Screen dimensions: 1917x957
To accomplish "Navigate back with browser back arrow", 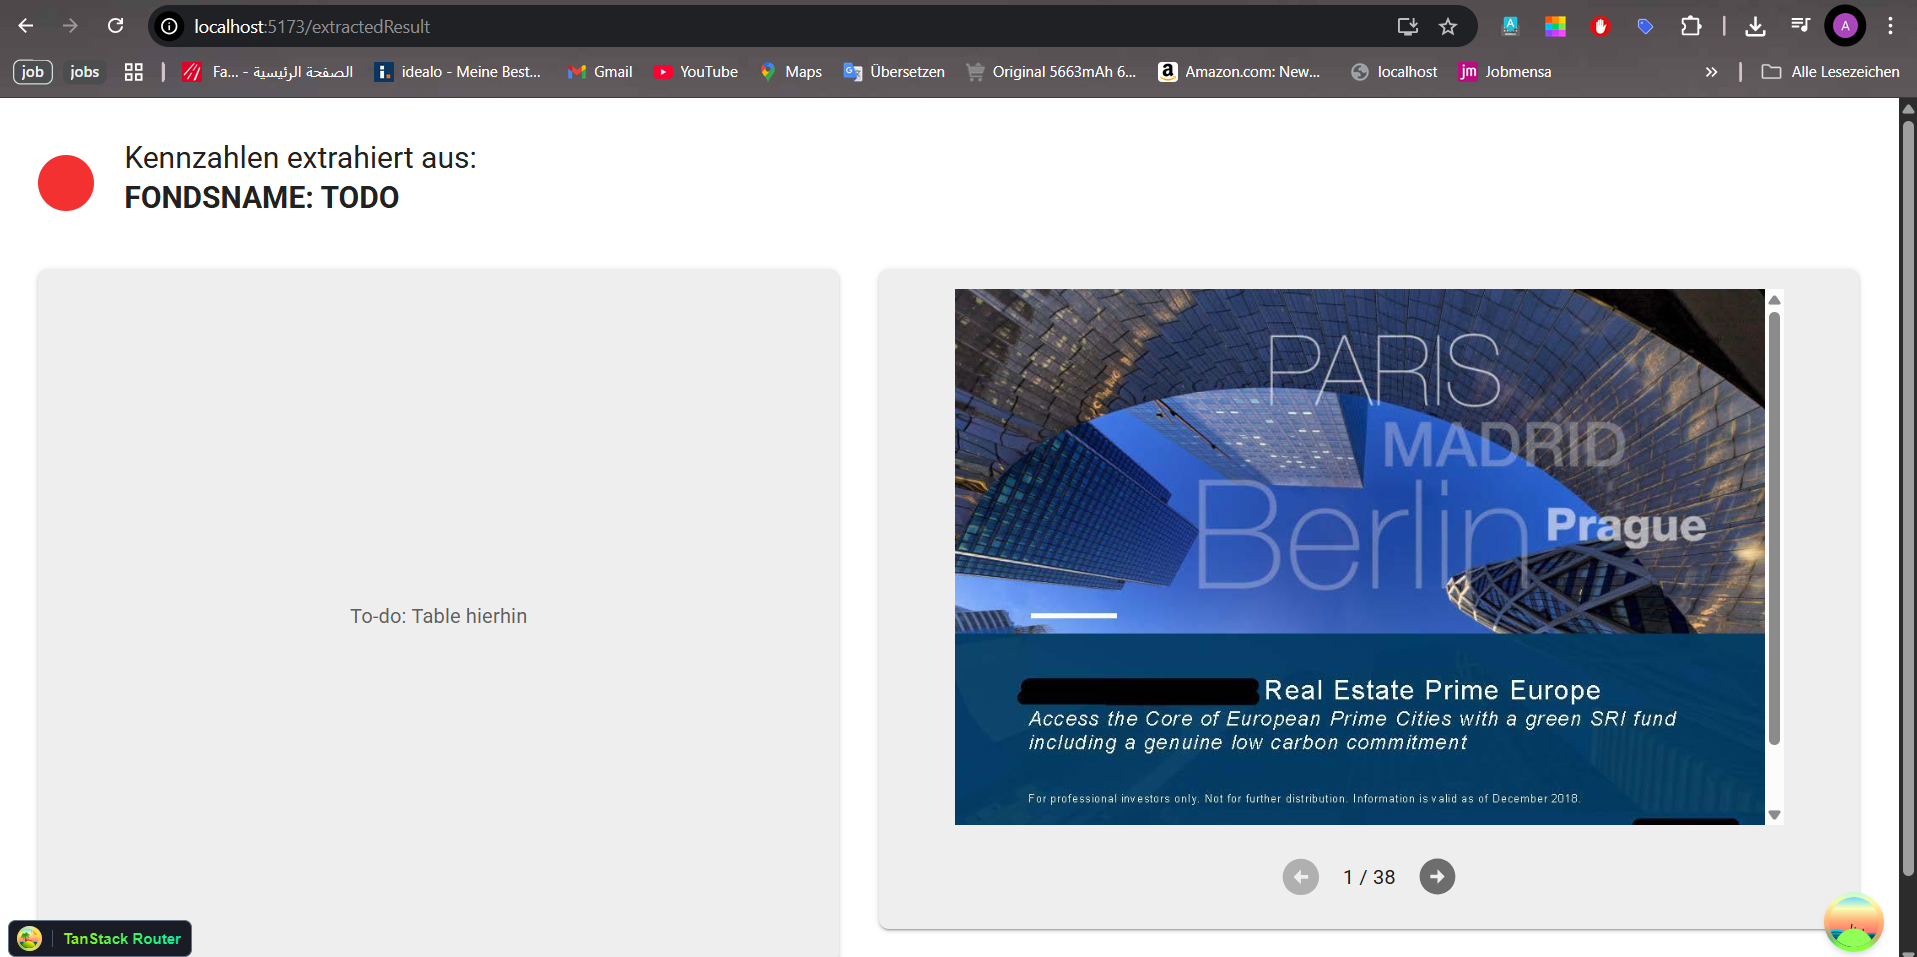I will [26, 26].
